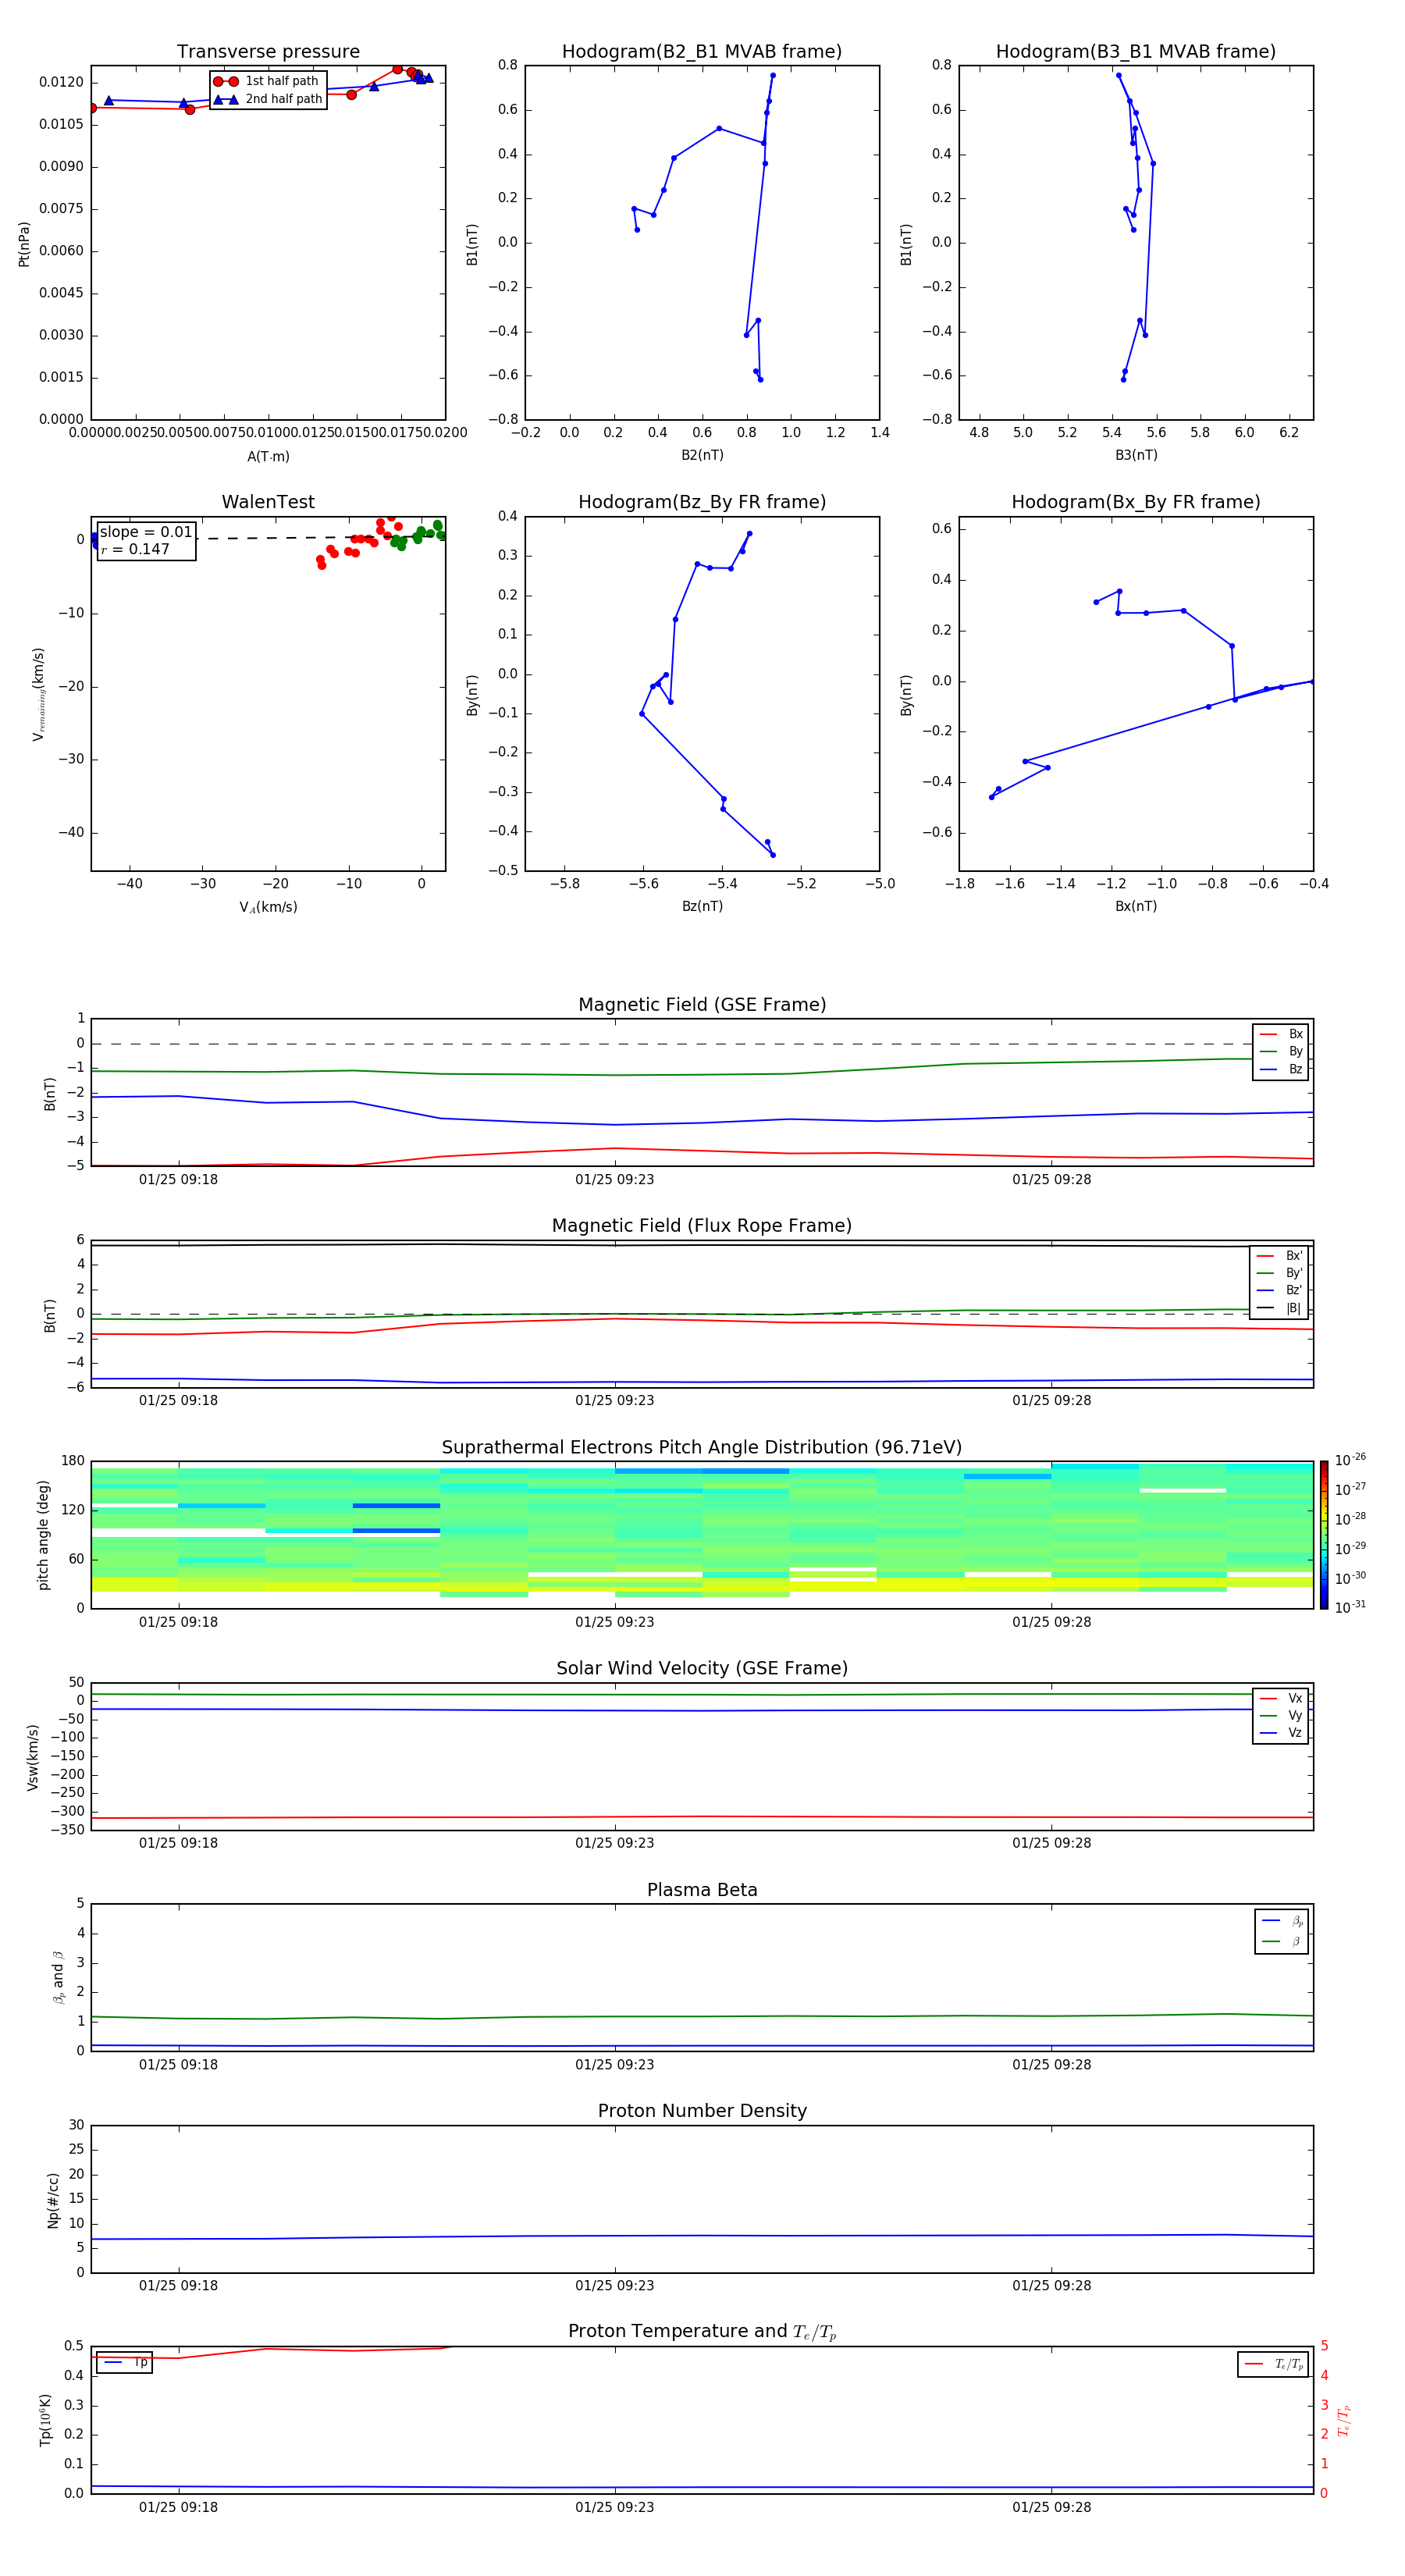This screenshot has height=2576, width=1405.
Task: Click the "Plasma Beta" plot title
Action: click(702, 1890)
